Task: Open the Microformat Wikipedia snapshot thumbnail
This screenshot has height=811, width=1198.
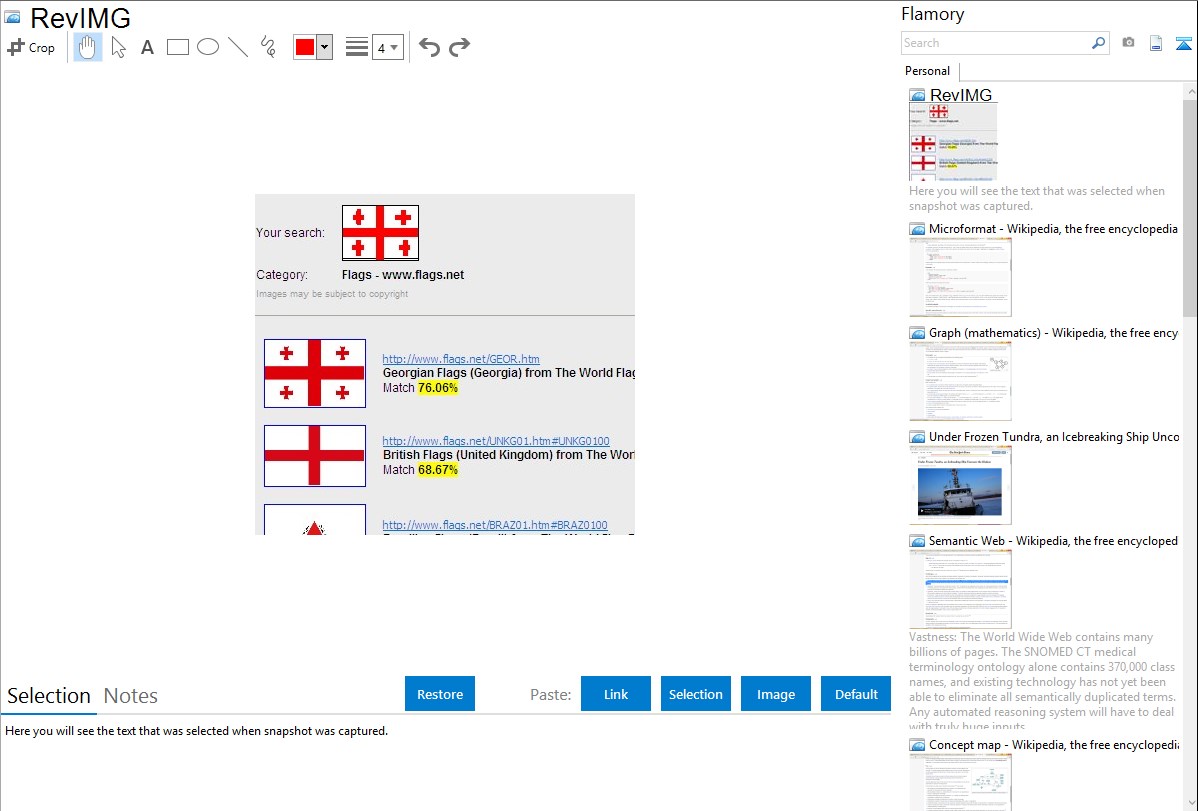Action: click(x=960, y=277)
